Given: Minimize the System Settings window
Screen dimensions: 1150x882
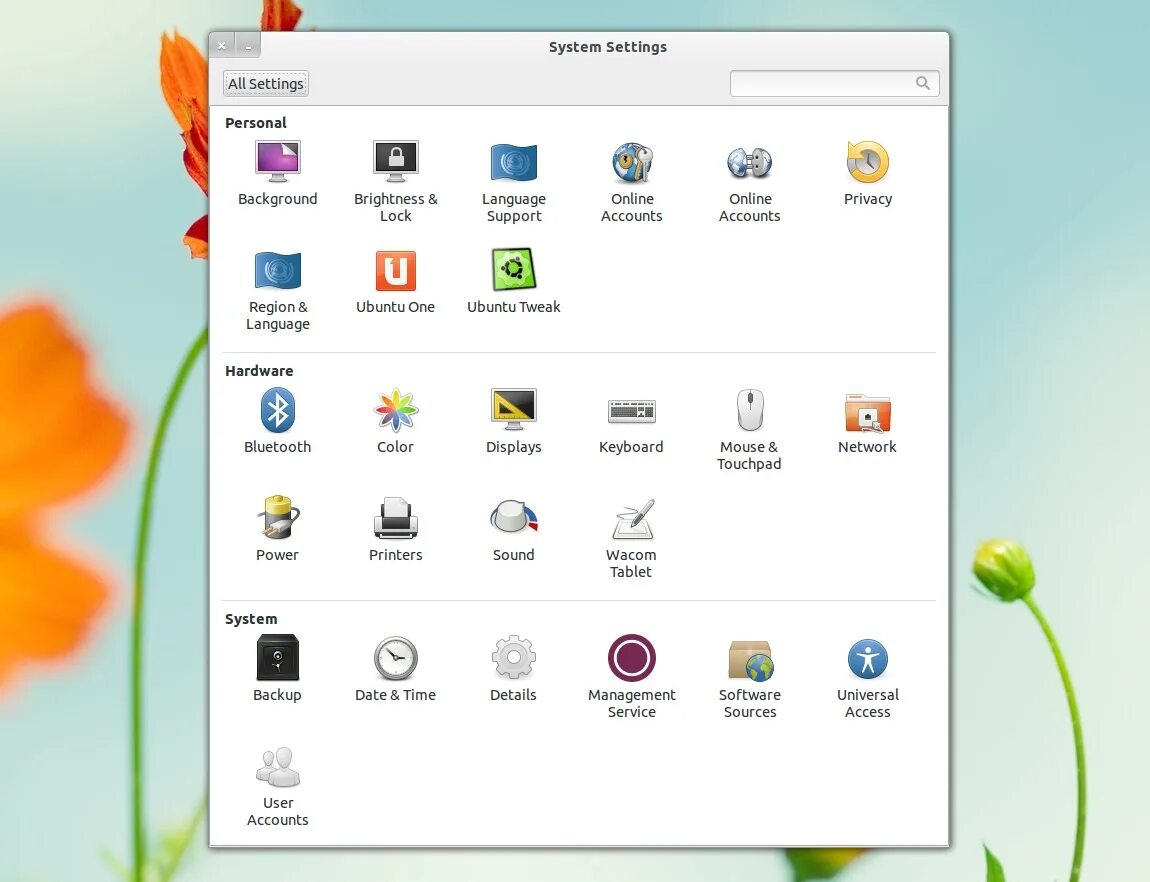Looking at the screenshot, I should coord(248,45).
